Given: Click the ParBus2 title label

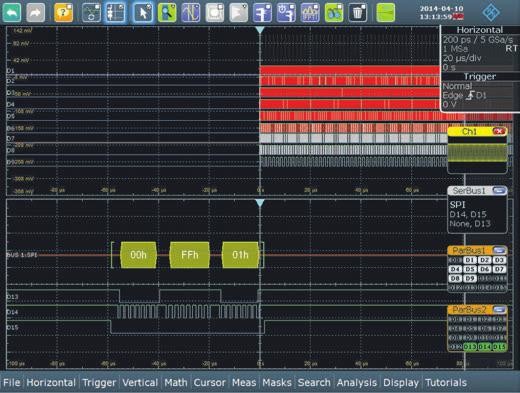Looking at the screenshot, I should click(468, 310).
